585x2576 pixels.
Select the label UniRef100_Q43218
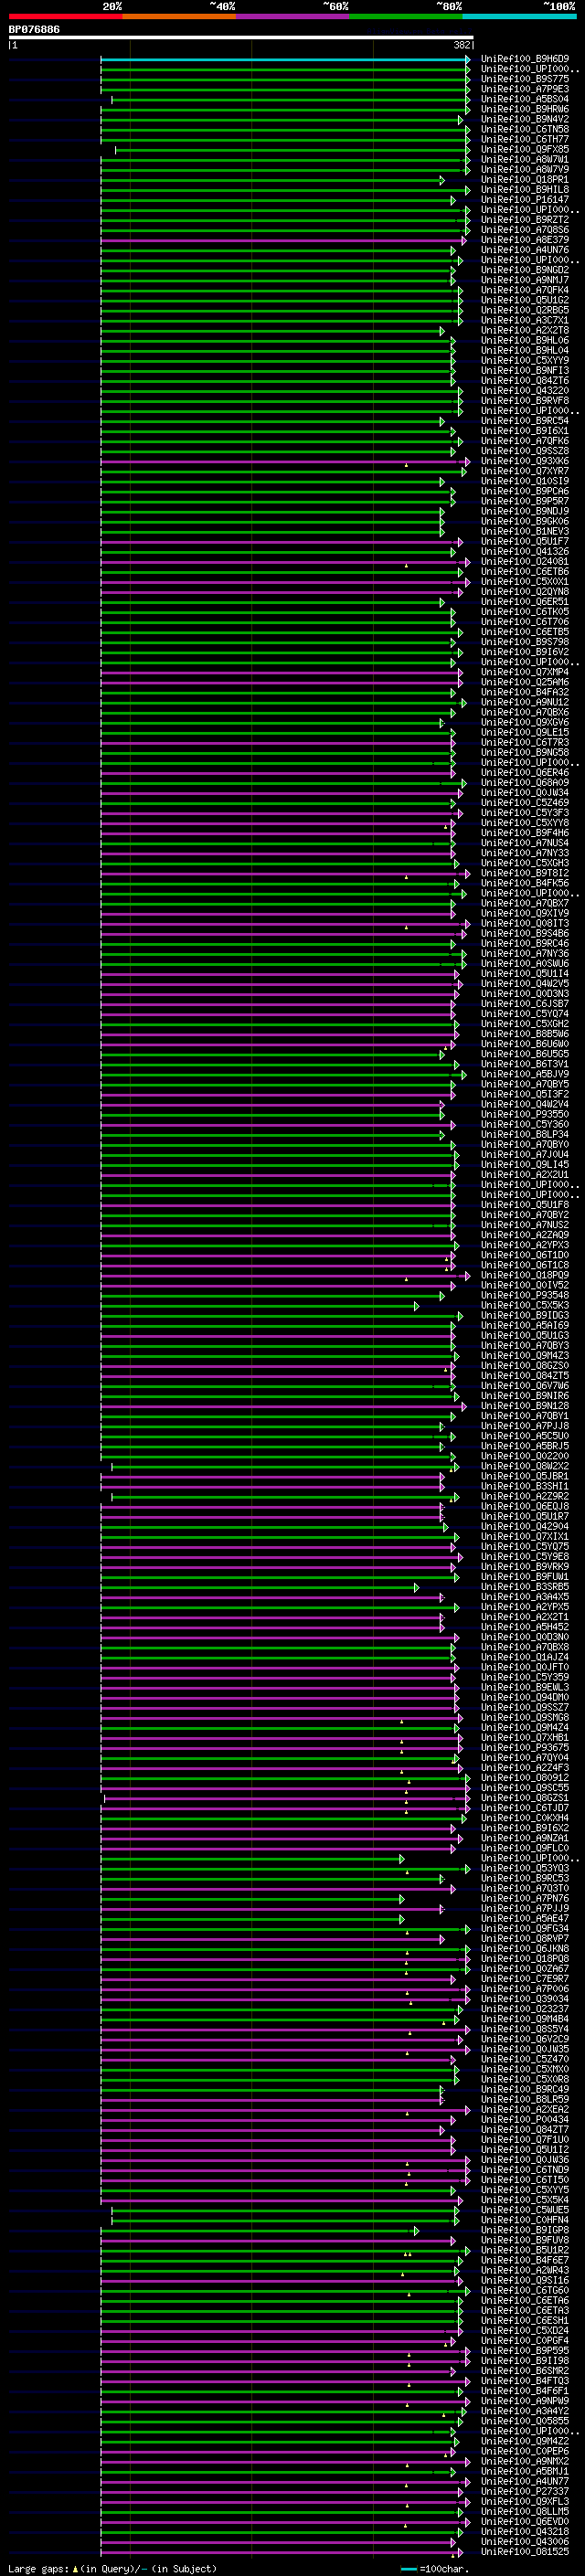click(525, 2532)
